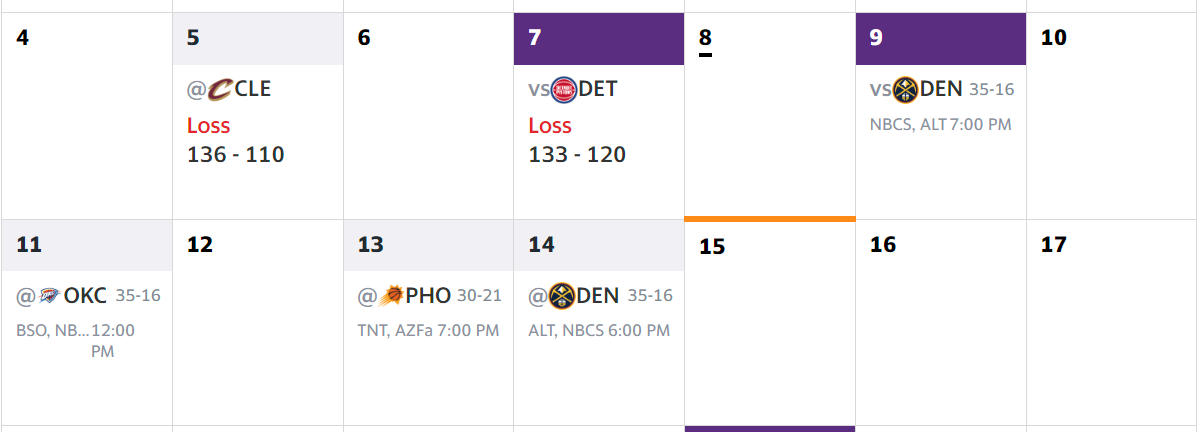Select date 12 on the calendar
The image size is (1203, 432).
(200, 245)
